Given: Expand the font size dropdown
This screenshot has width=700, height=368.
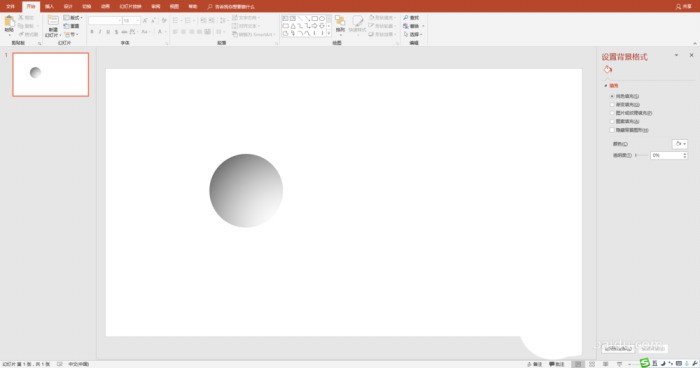Looking at the screenshot, I should 138,21.
